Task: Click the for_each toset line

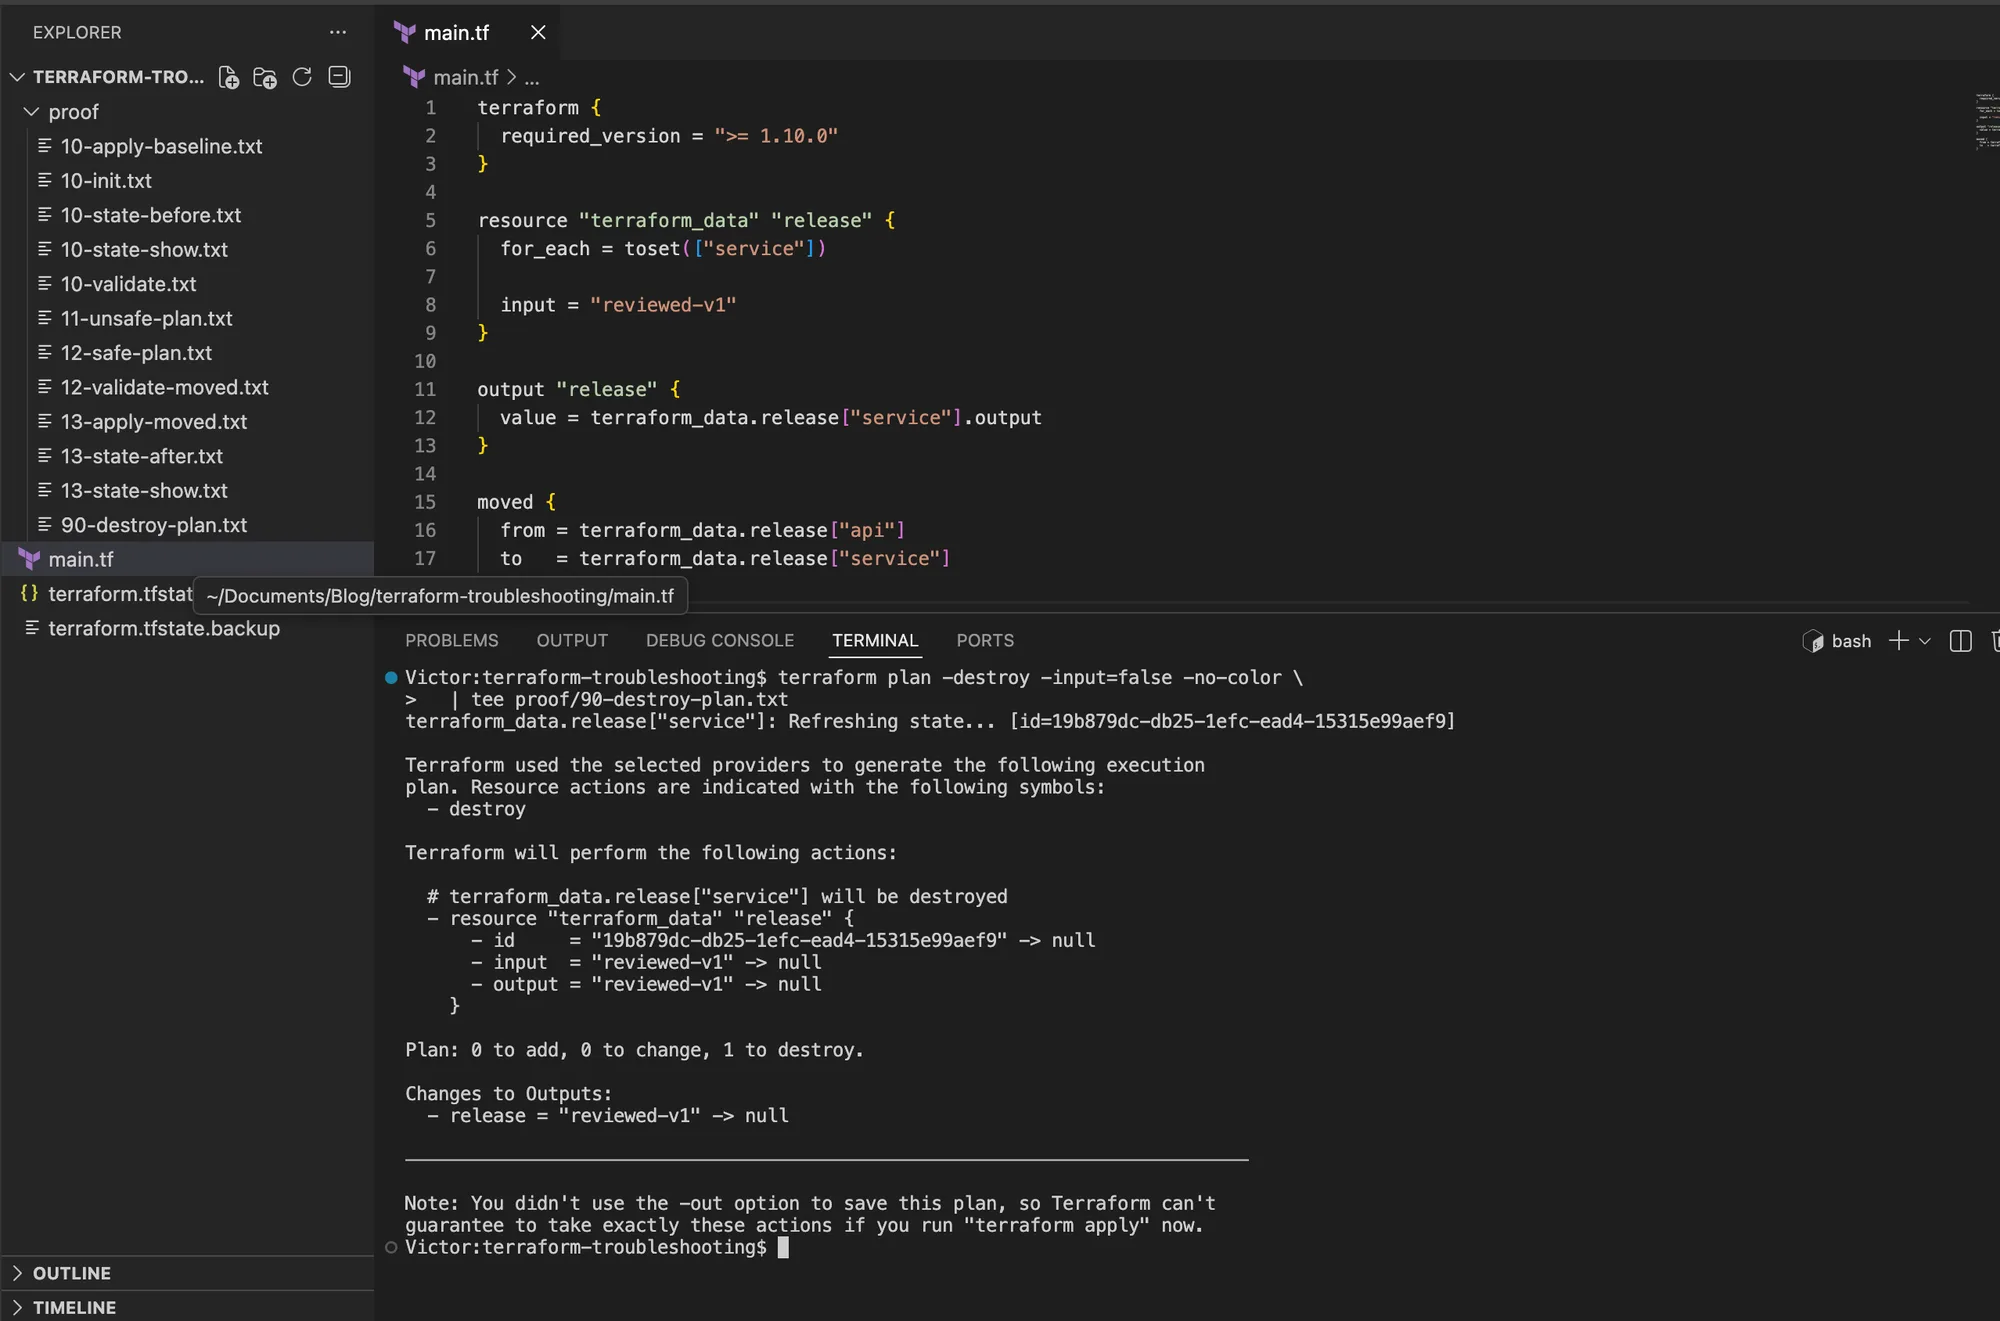Action: click(663, 249)
